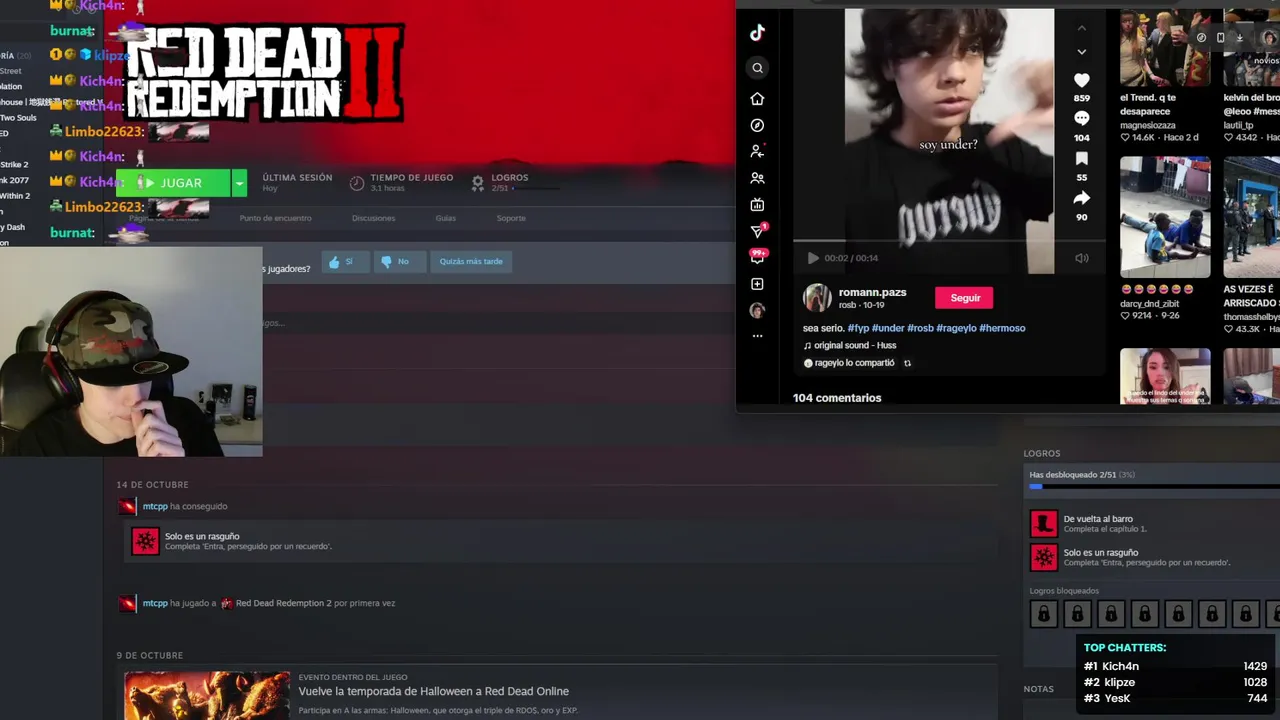Answer No with the thumbs down button
The image size is (1280, 720).
click(398, 261)
